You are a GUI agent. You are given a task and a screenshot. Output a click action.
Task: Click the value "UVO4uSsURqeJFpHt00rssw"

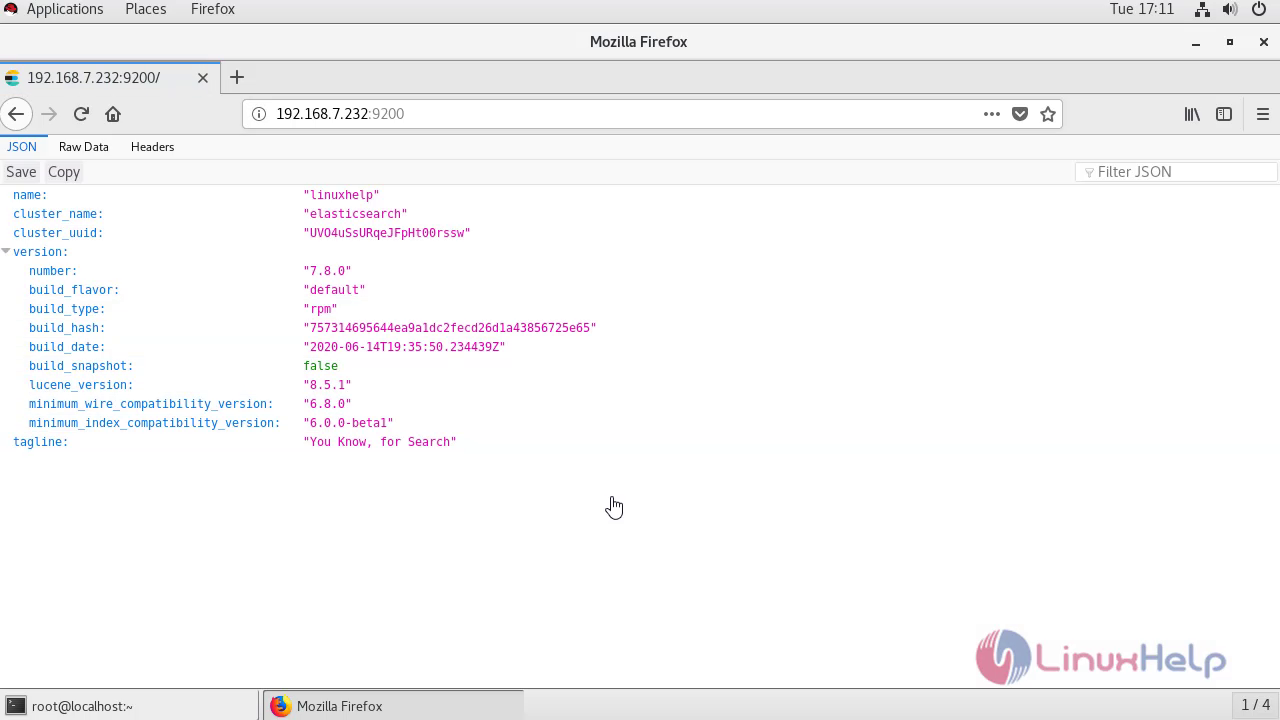(387, 233)
